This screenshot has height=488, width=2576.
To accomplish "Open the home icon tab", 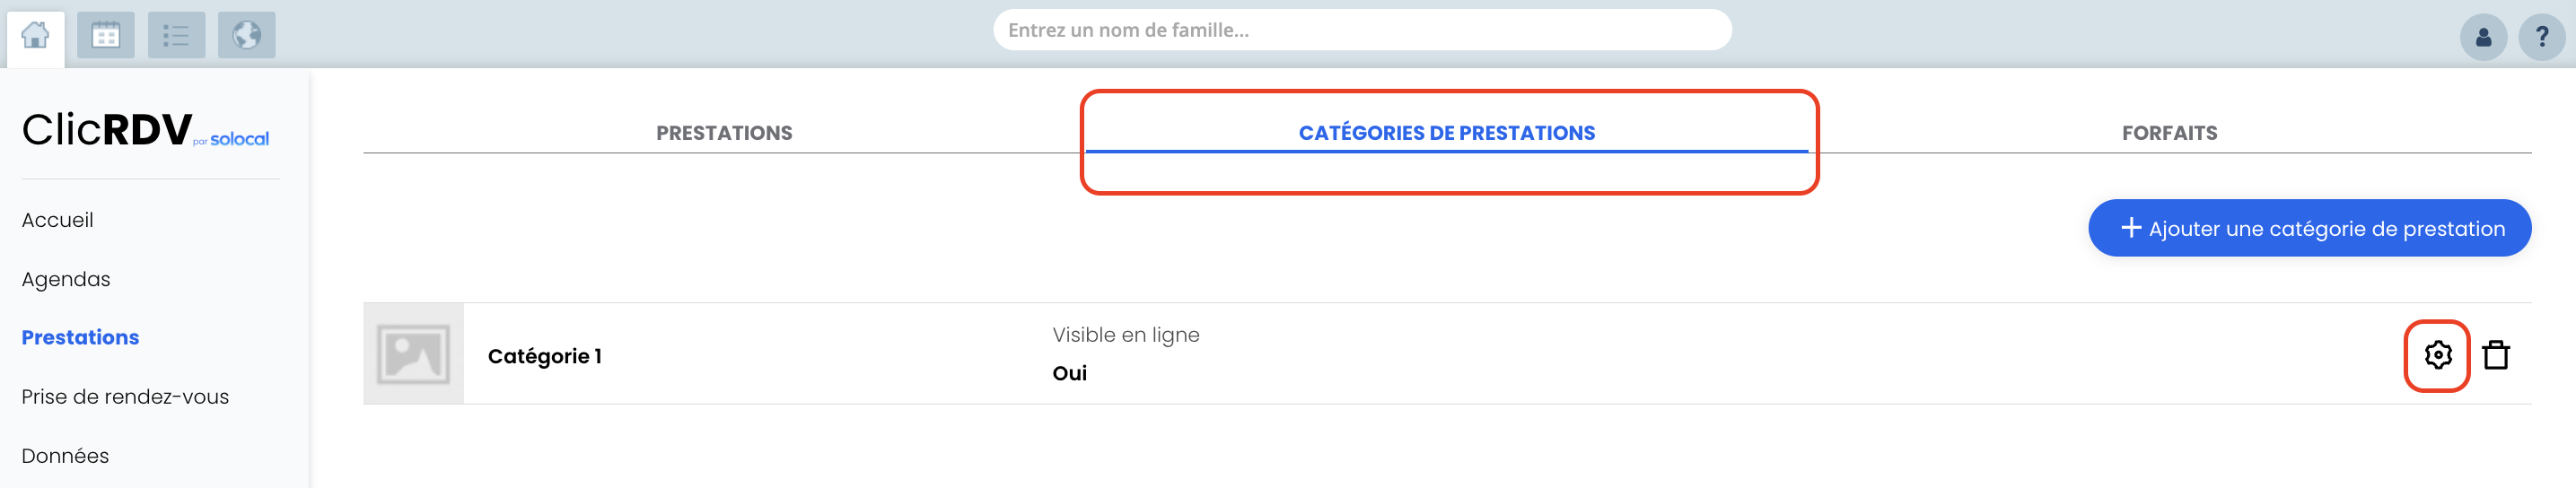I will (35, 36).
